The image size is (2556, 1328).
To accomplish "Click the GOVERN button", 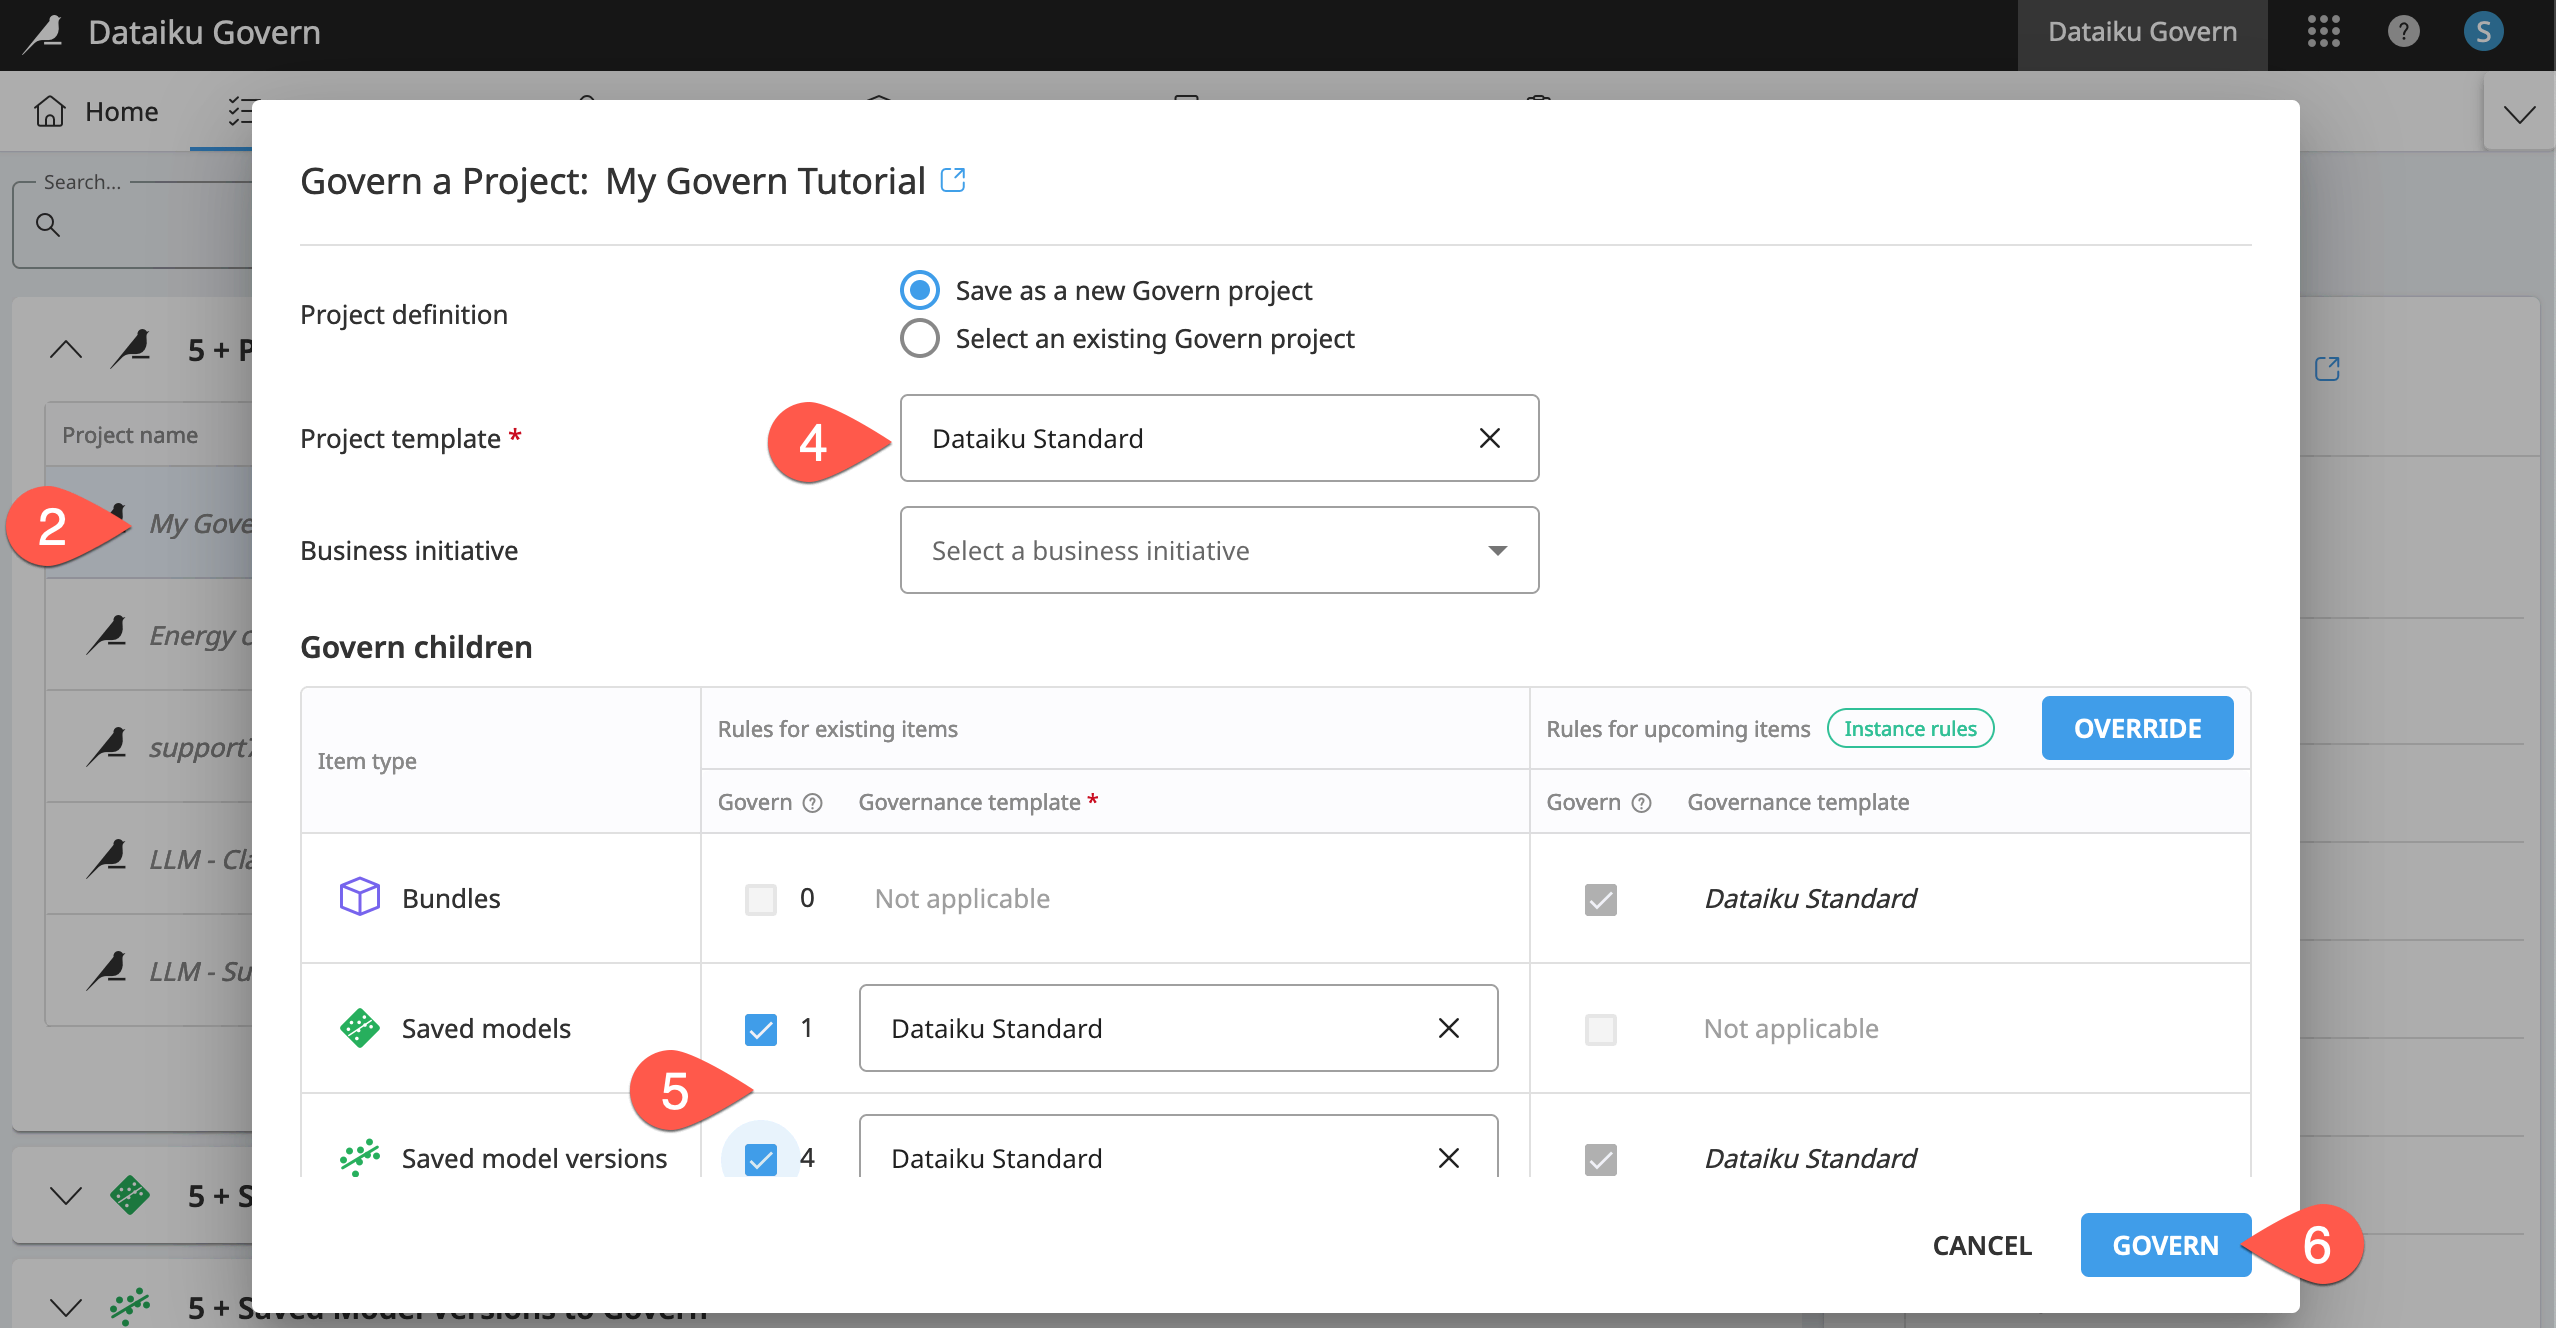I will pyautogui.click(x=2165, y=1245).
